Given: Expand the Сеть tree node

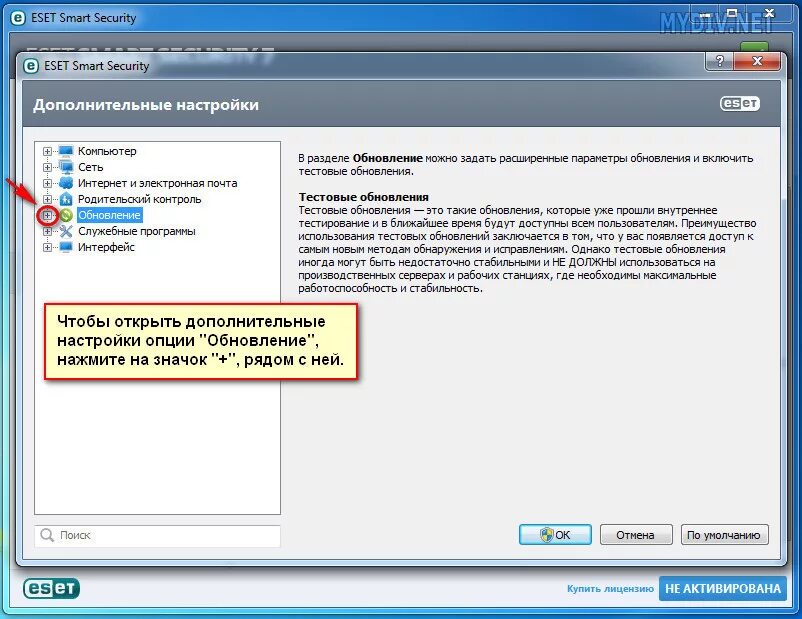Looking at the screenshot, I should click(47, 167).
